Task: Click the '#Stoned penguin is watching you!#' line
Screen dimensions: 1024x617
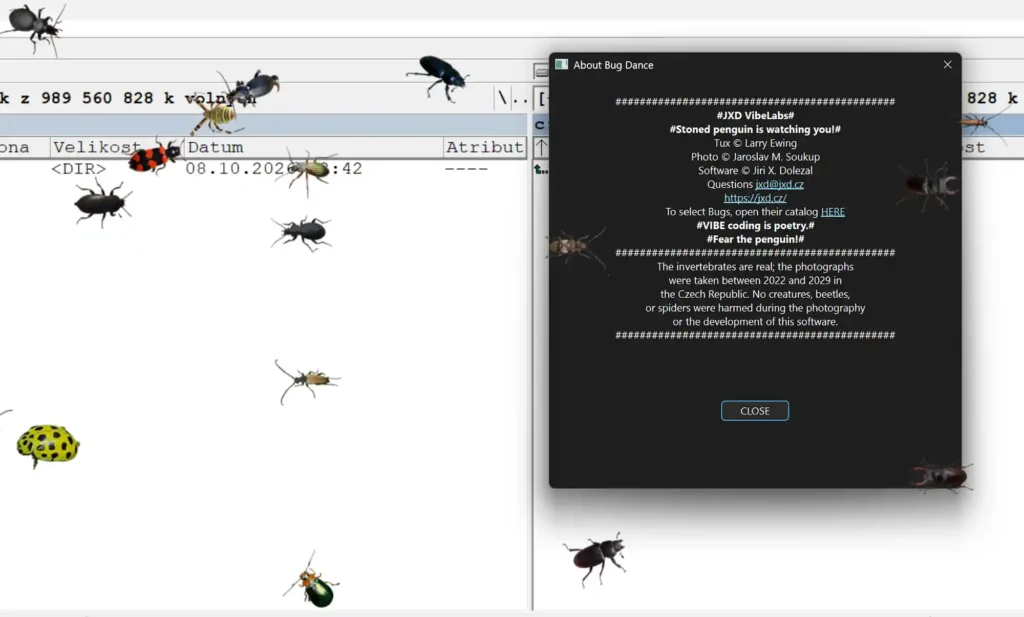Action: (x=755, y=129)
